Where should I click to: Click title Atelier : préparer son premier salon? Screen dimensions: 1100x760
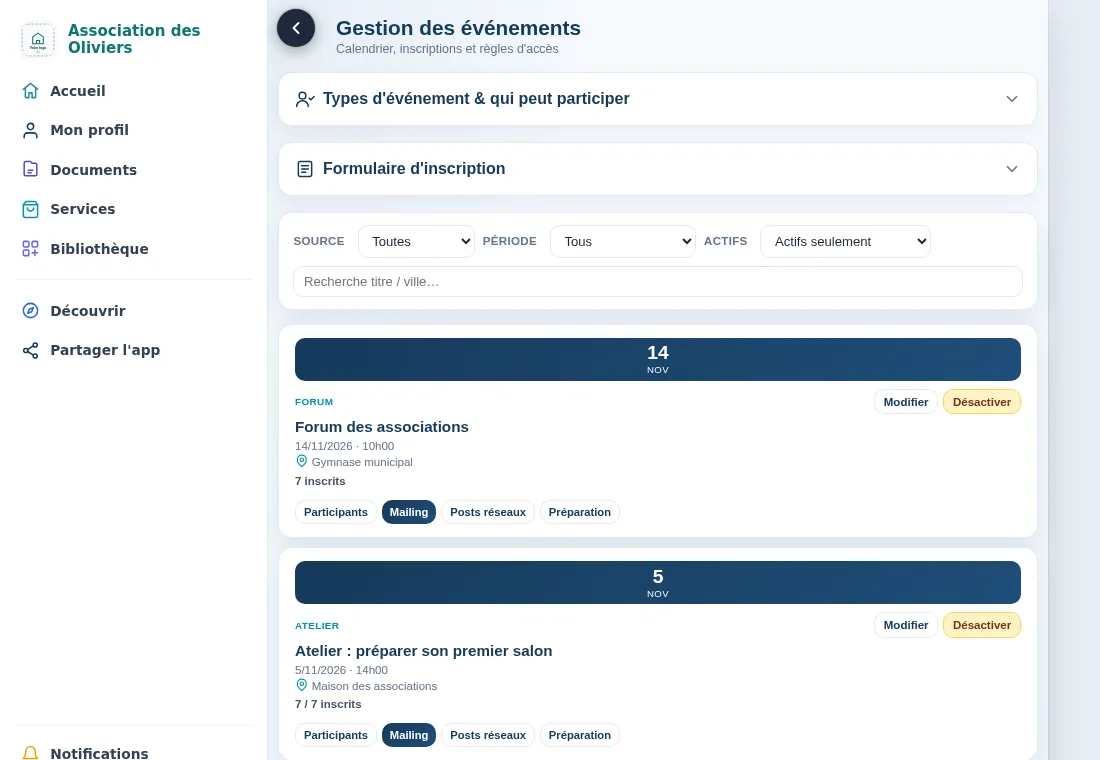point(424,651)
